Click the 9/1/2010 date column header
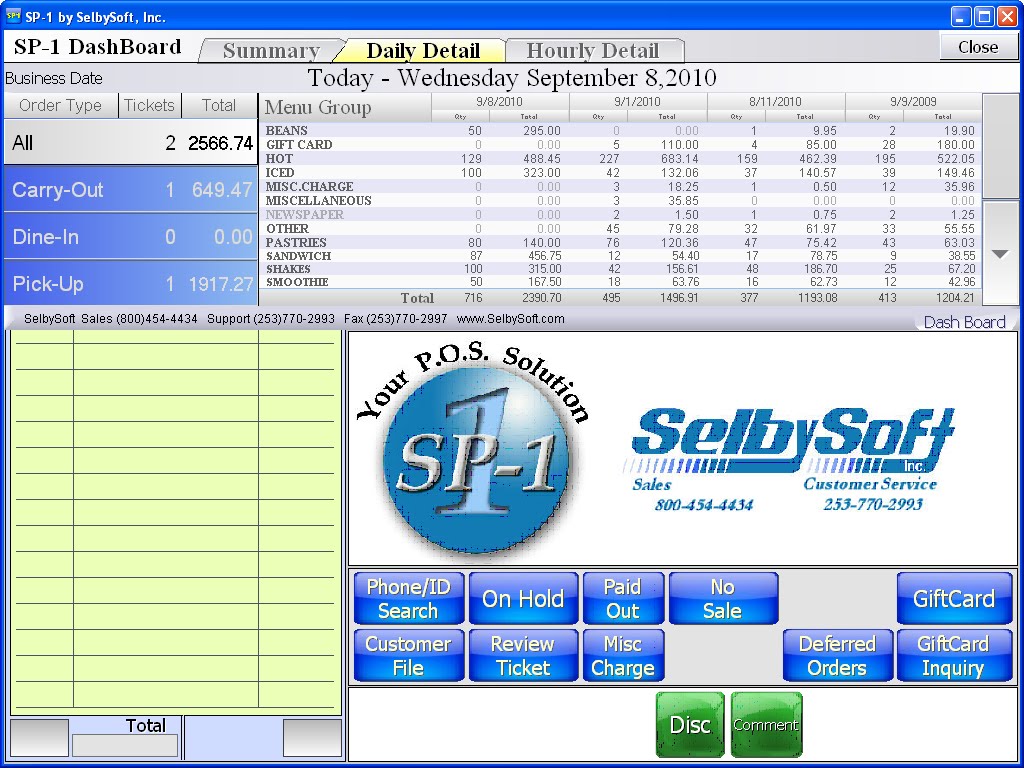 [637, 102]
